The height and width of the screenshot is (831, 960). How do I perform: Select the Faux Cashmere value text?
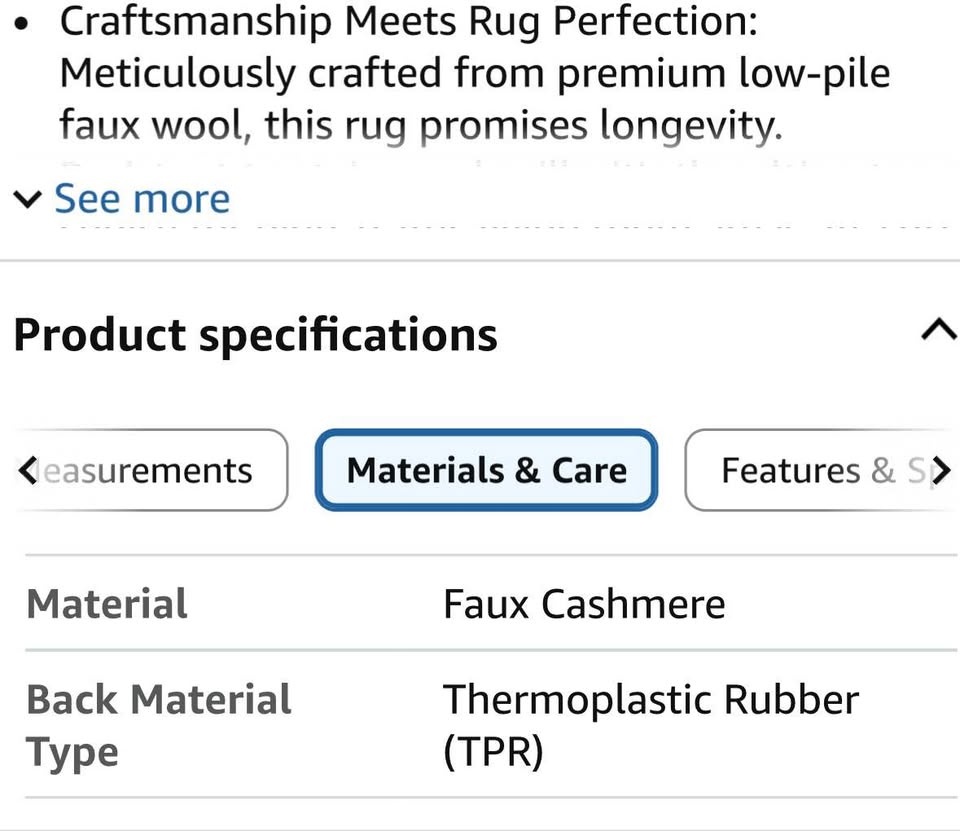pos(584,604)
